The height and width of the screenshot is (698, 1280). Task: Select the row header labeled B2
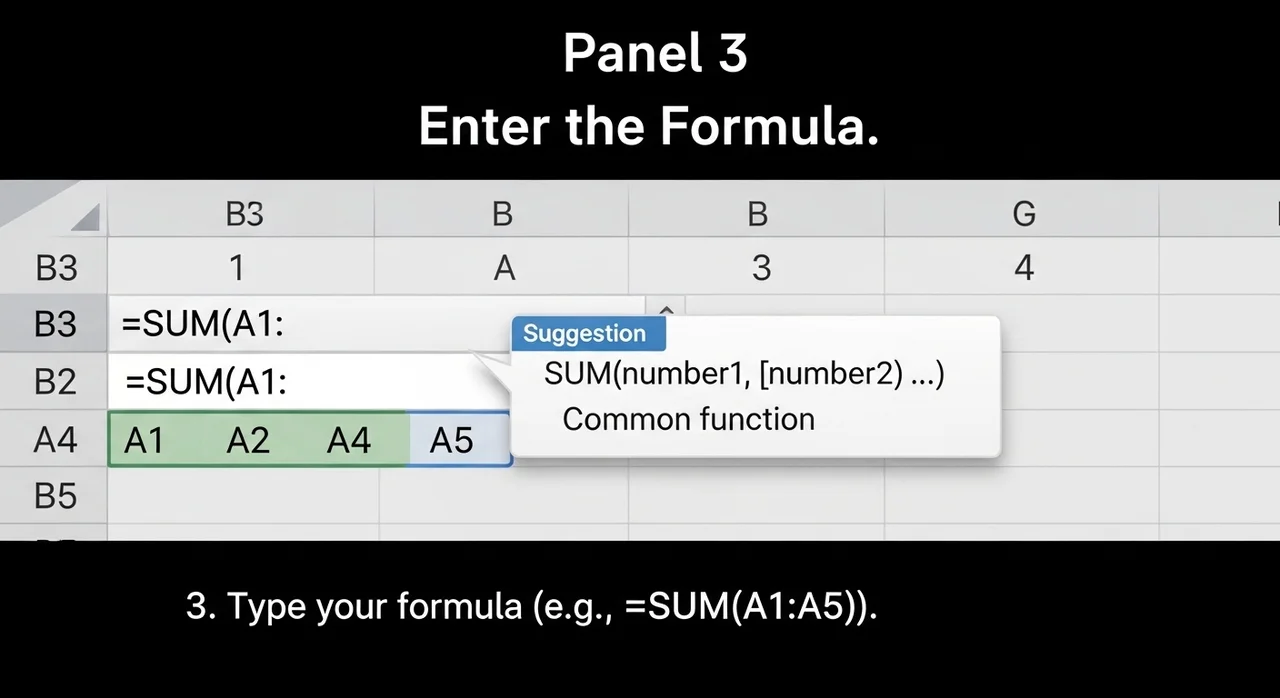point(54,381)
